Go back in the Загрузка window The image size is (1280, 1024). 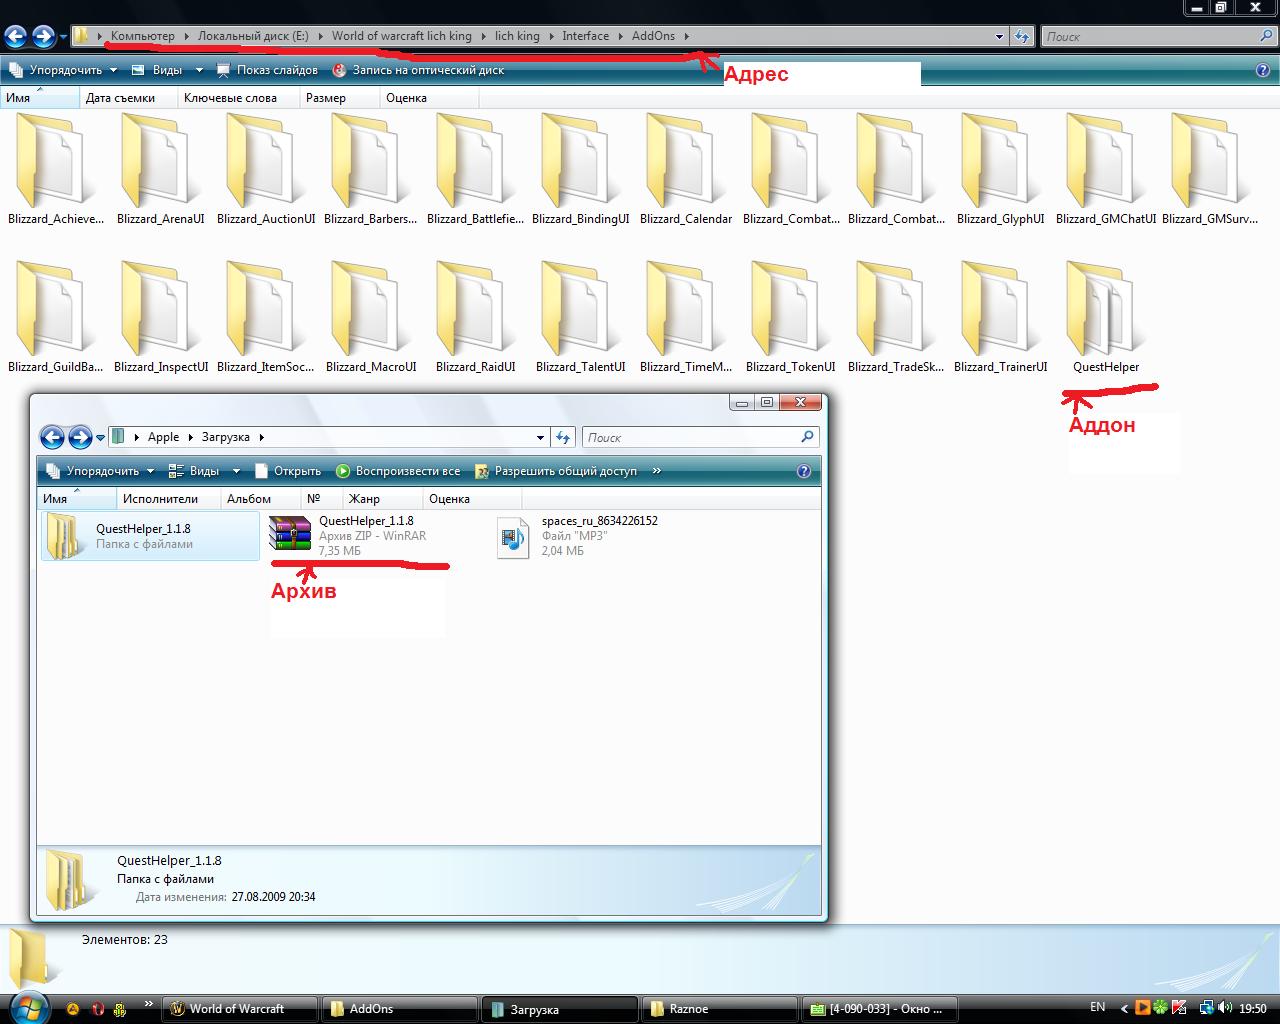click(52, 437)
